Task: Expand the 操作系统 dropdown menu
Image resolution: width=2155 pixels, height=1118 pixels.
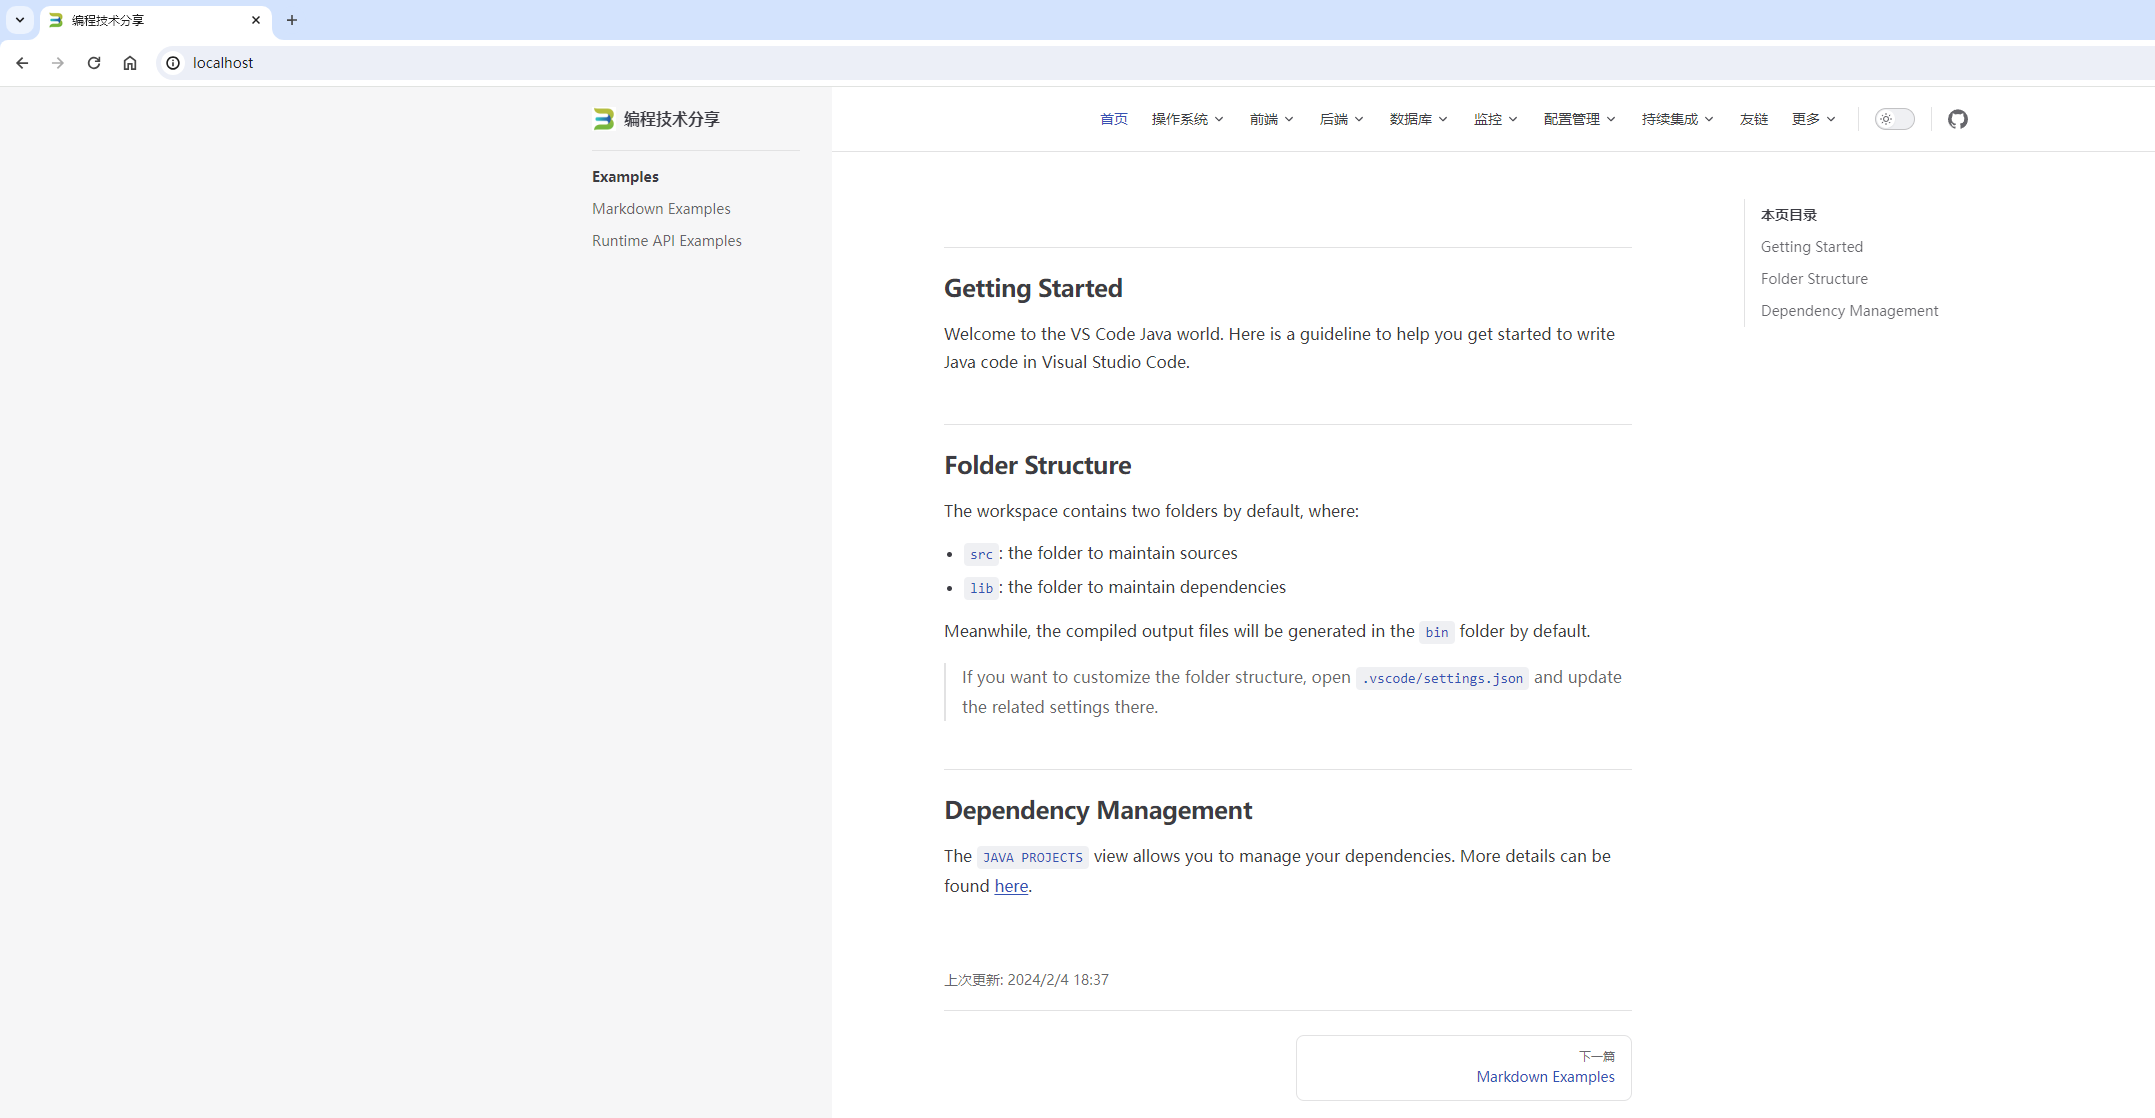Action: [x=1187, y=119]
